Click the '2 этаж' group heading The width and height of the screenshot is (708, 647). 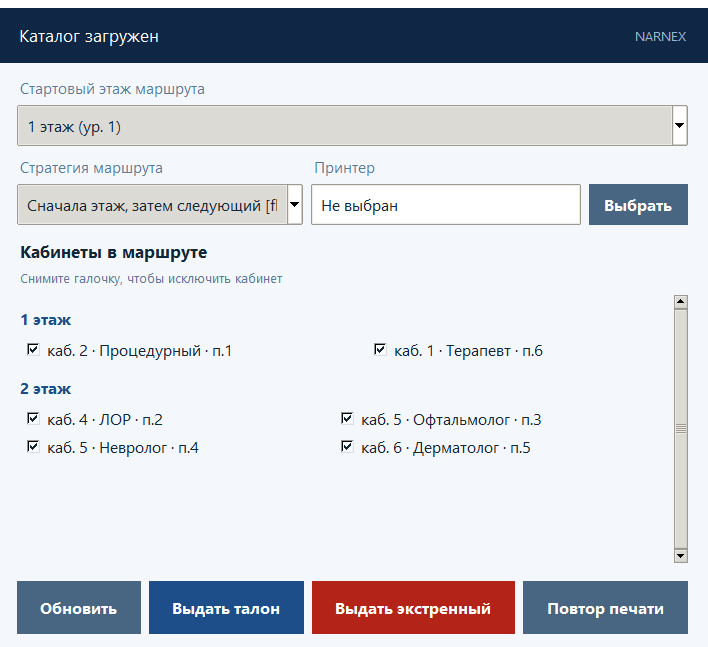click(46, 389)
